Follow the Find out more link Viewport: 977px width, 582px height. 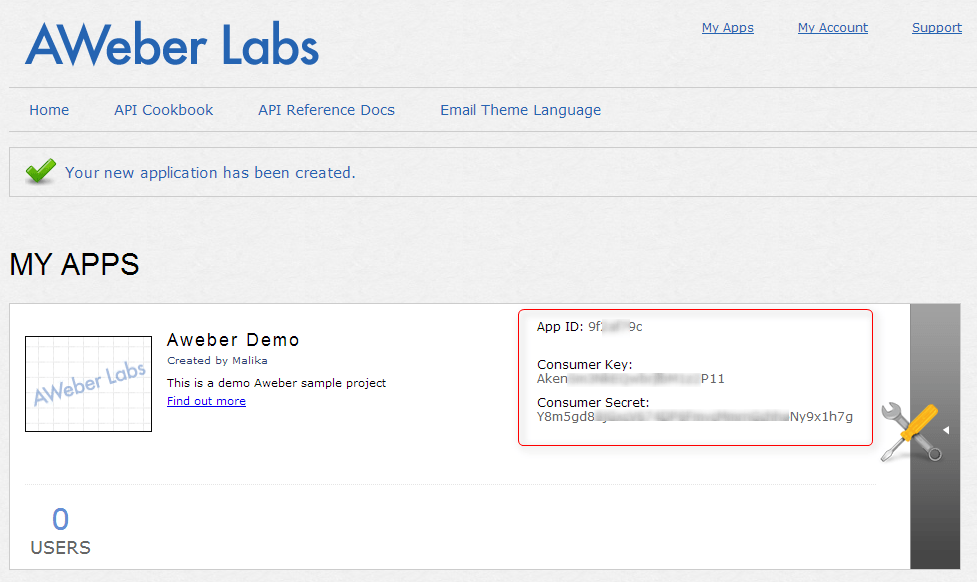tap(206, 401)
